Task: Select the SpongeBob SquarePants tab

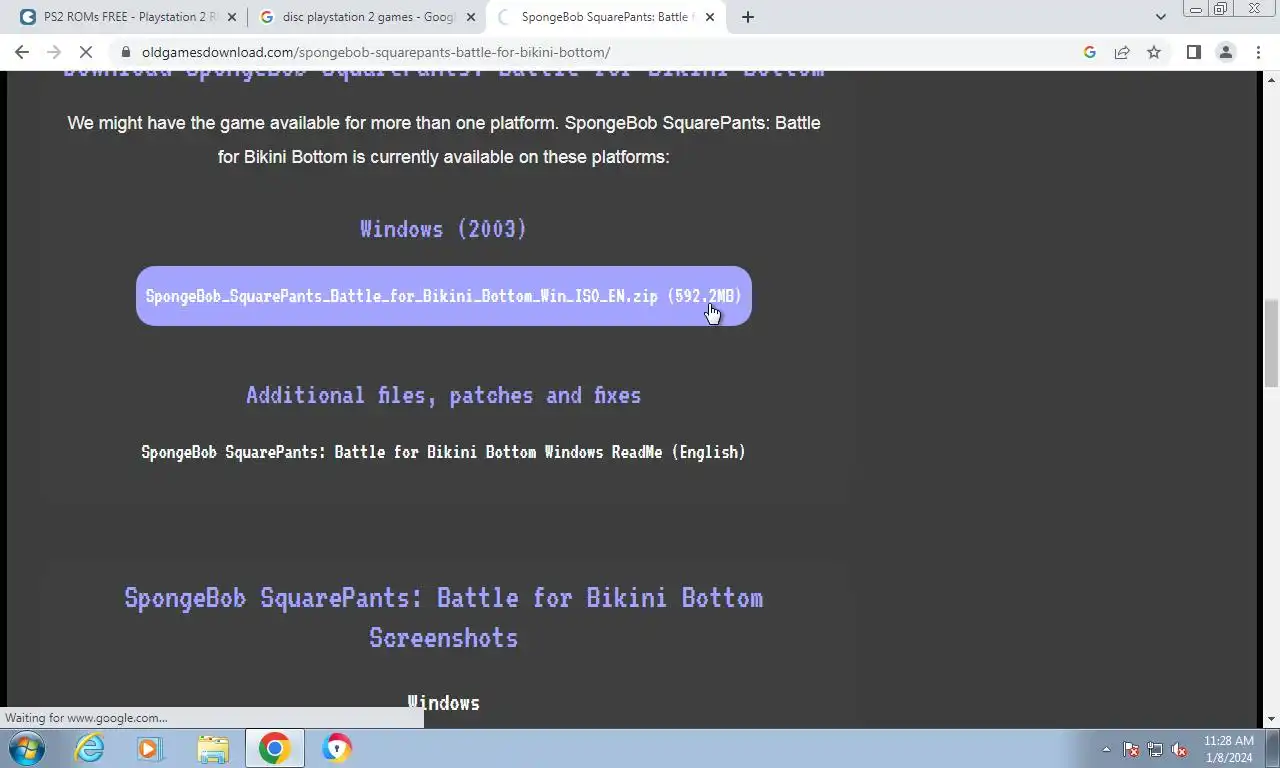Action: (x=607, y=17)
